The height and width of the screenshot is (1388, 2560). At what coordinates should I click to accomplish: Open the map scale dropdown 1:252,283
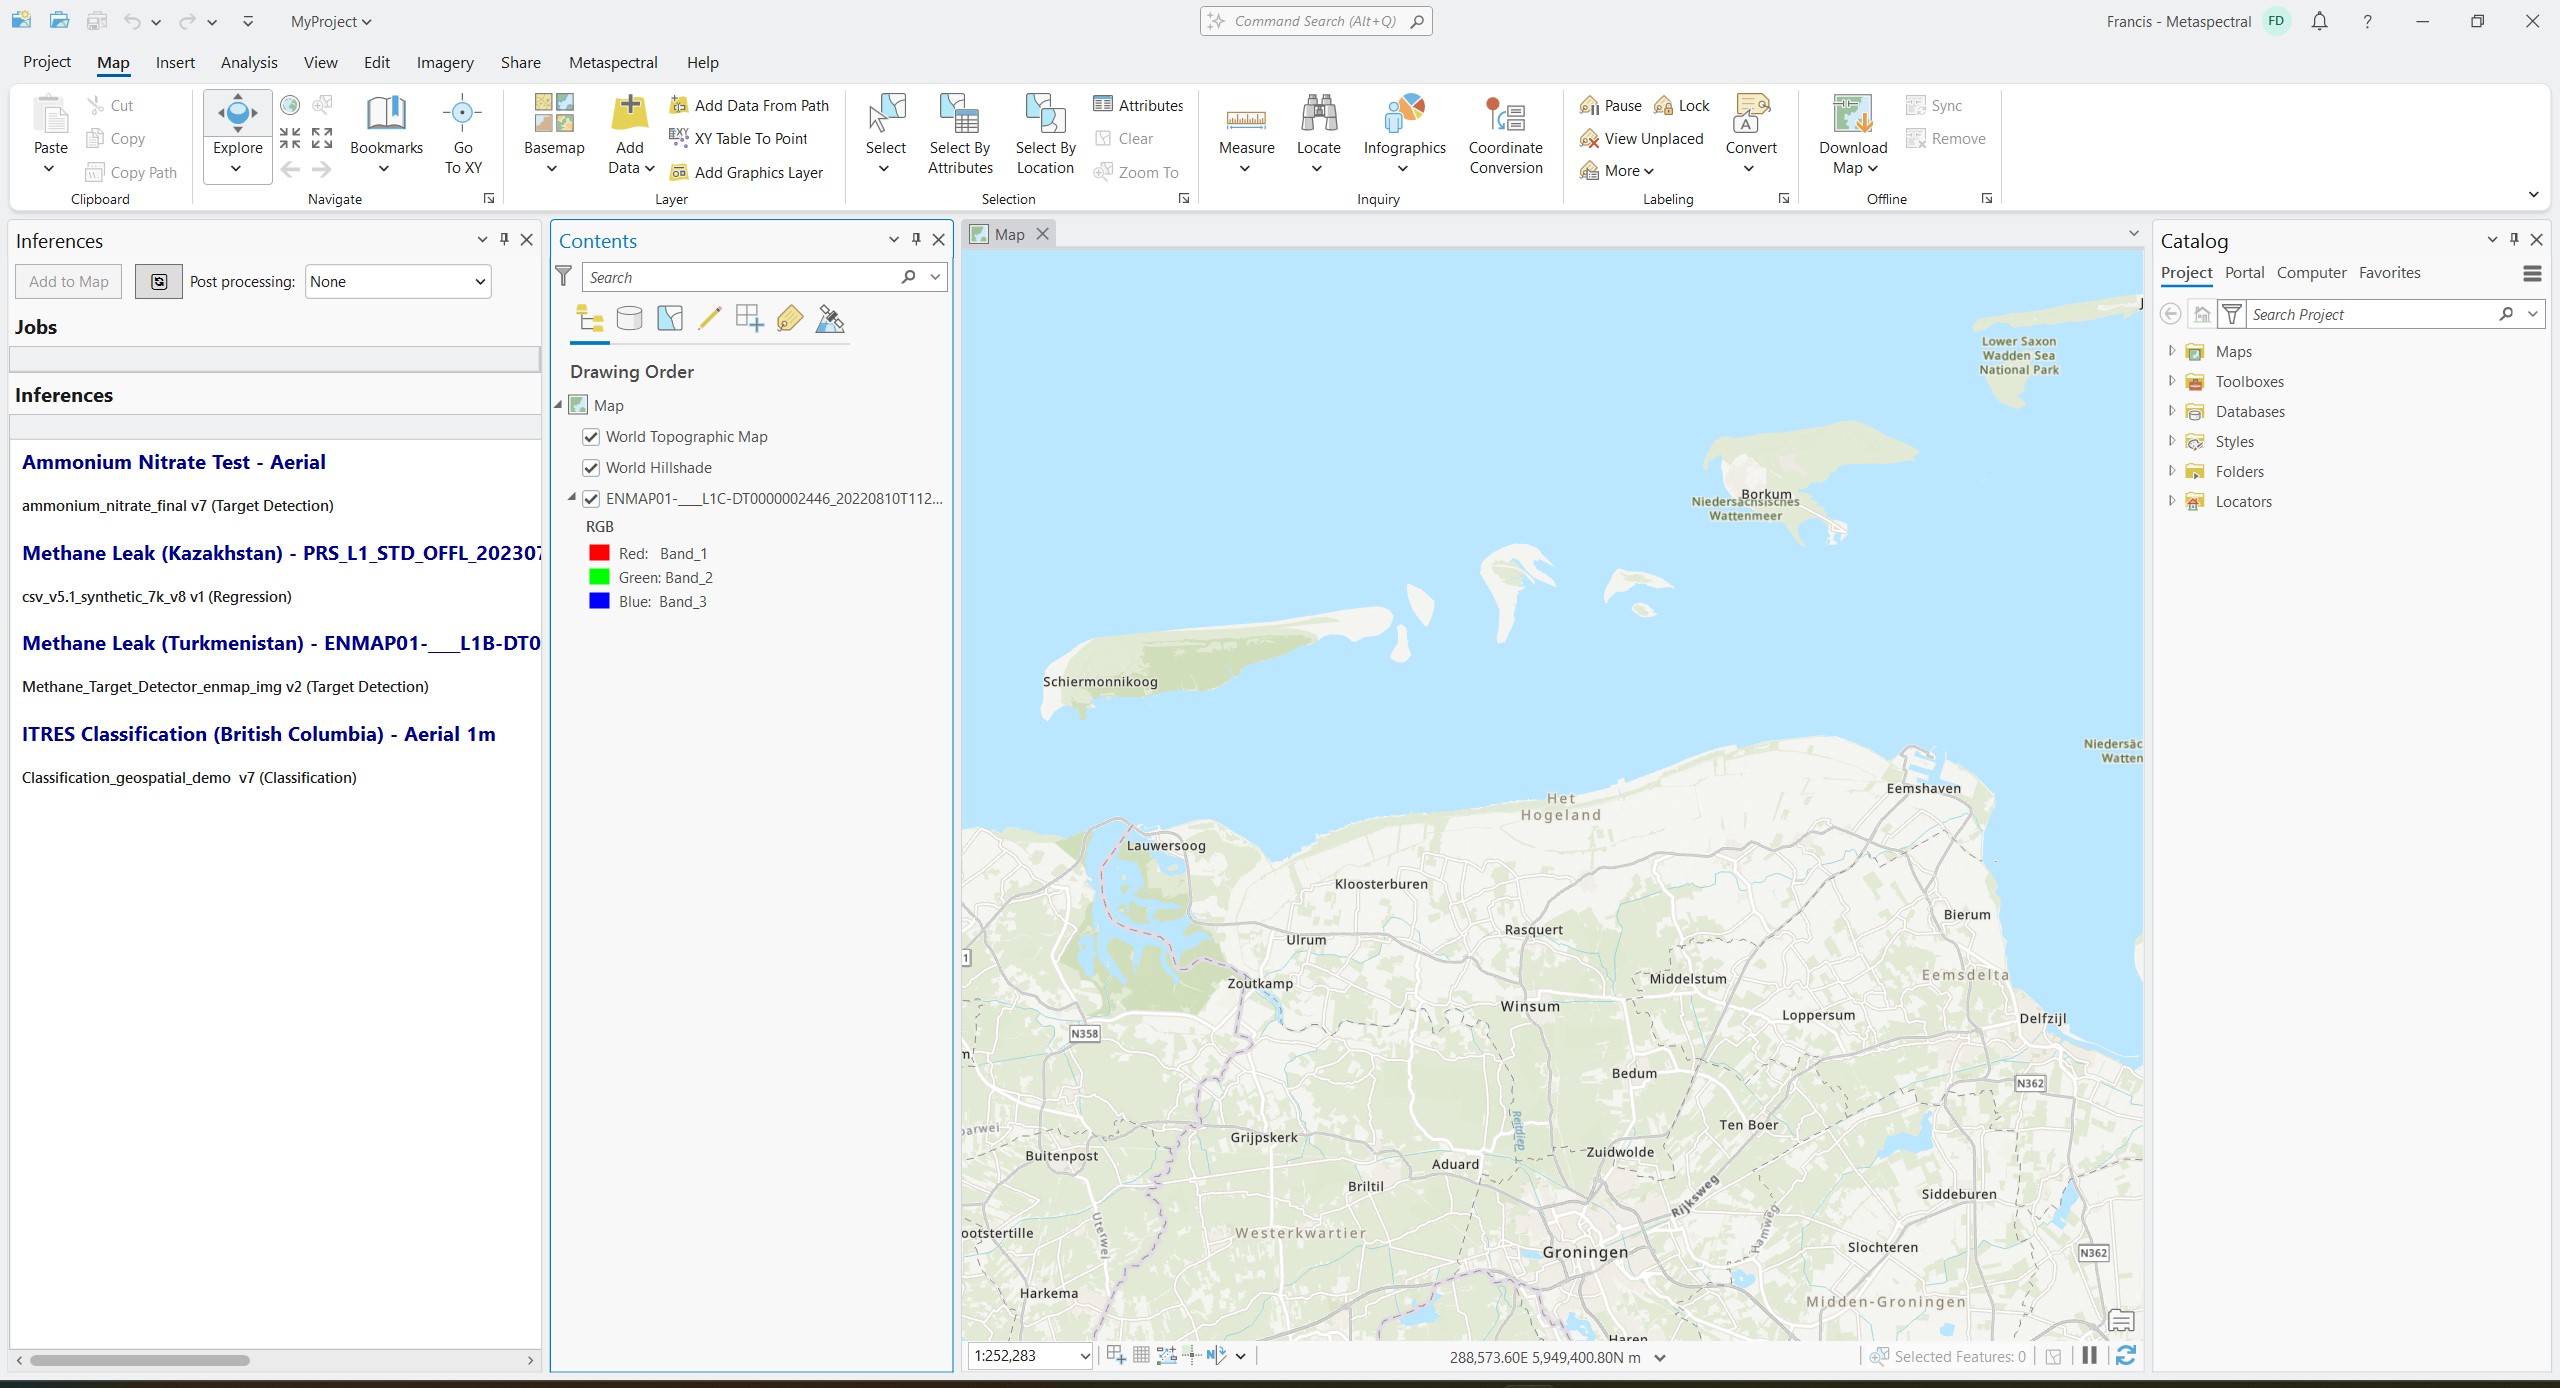pyautogui.click(x=1084, y=1356)
